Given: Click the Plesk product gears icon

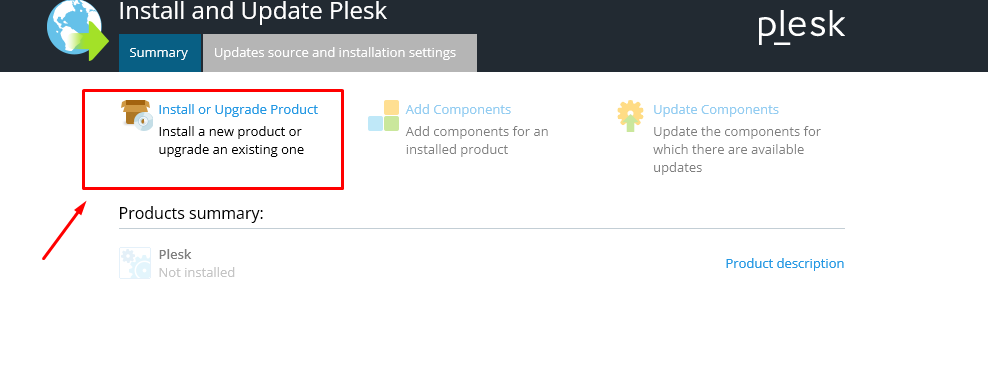Looking at the screenshot, I should pos(135,263).
